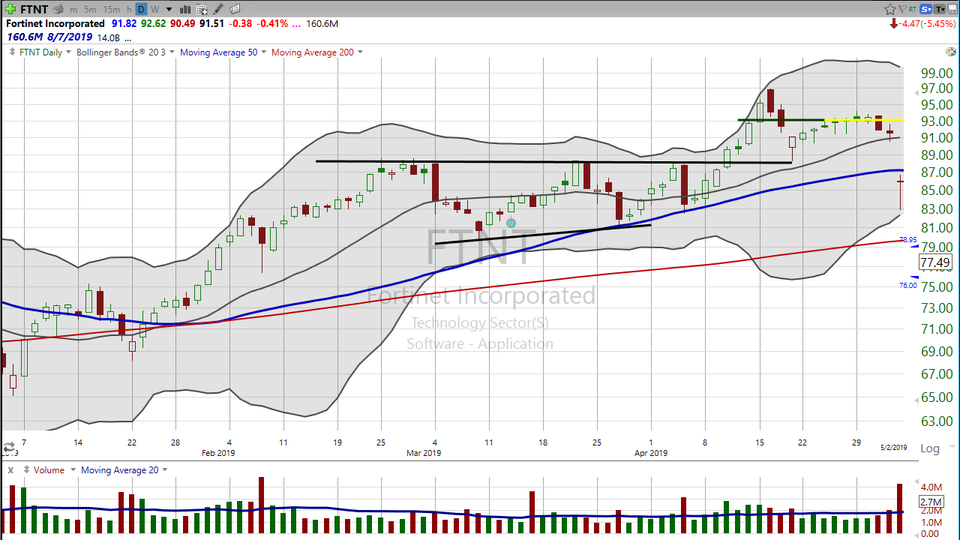Expand the Volume dropdown arrow
This screenshot has width=960, height=540.
tap(73, 470)
